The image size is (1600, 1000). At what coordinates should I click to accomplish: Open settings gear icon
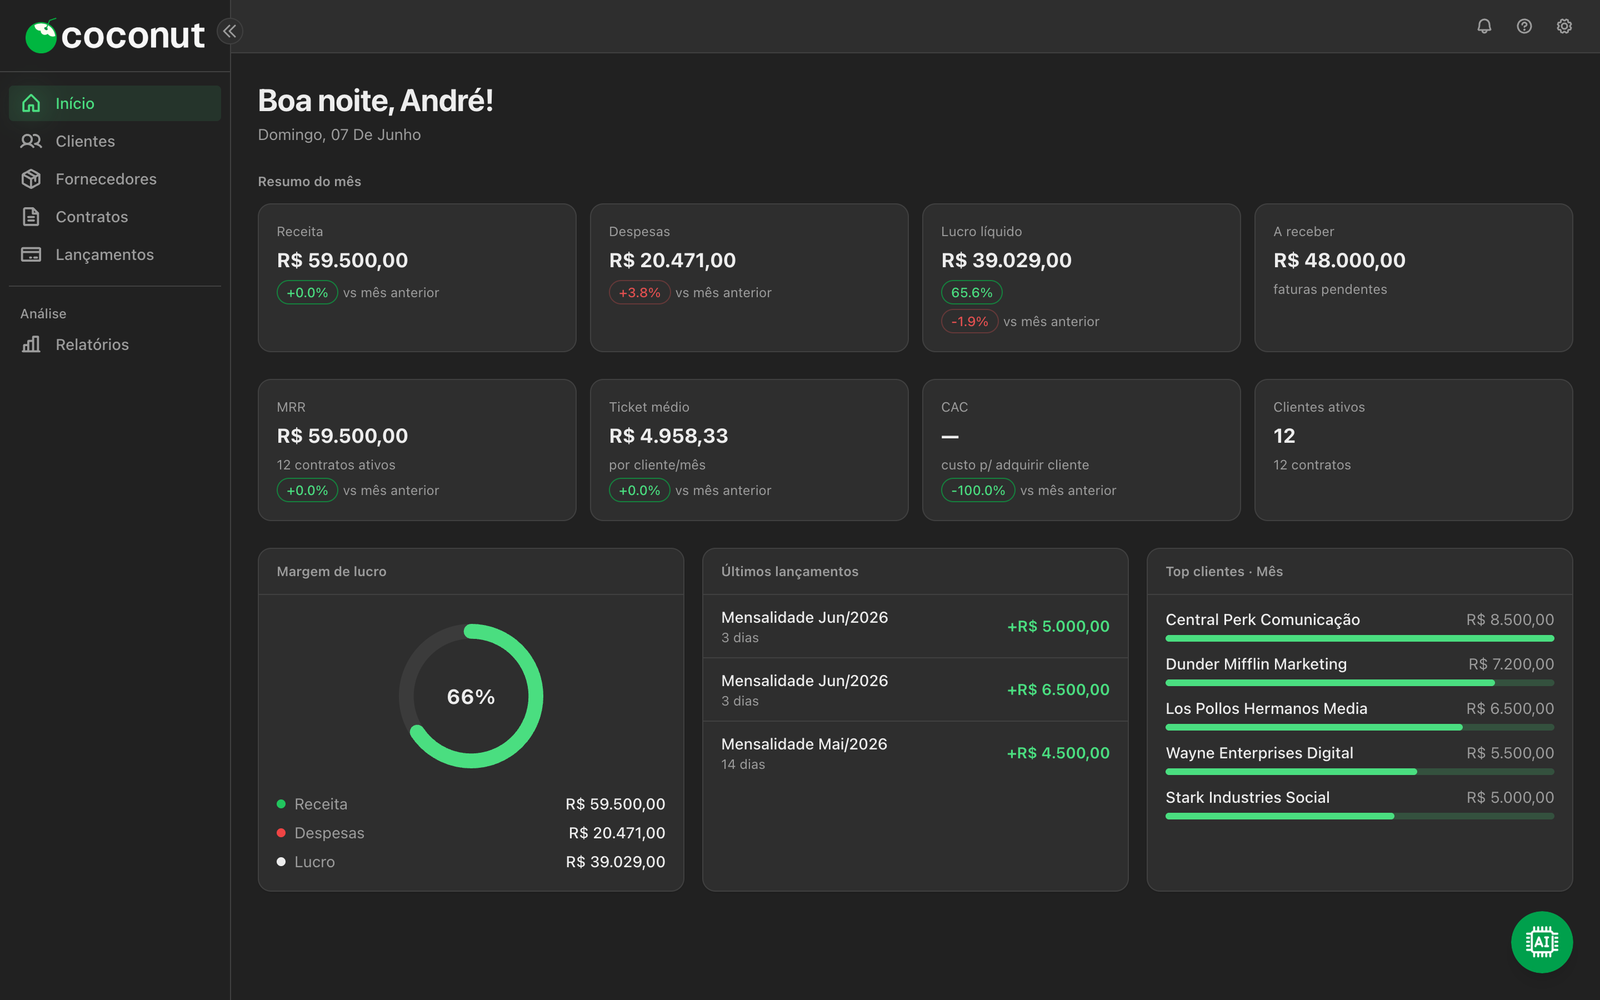click(x=1564, y=26)
